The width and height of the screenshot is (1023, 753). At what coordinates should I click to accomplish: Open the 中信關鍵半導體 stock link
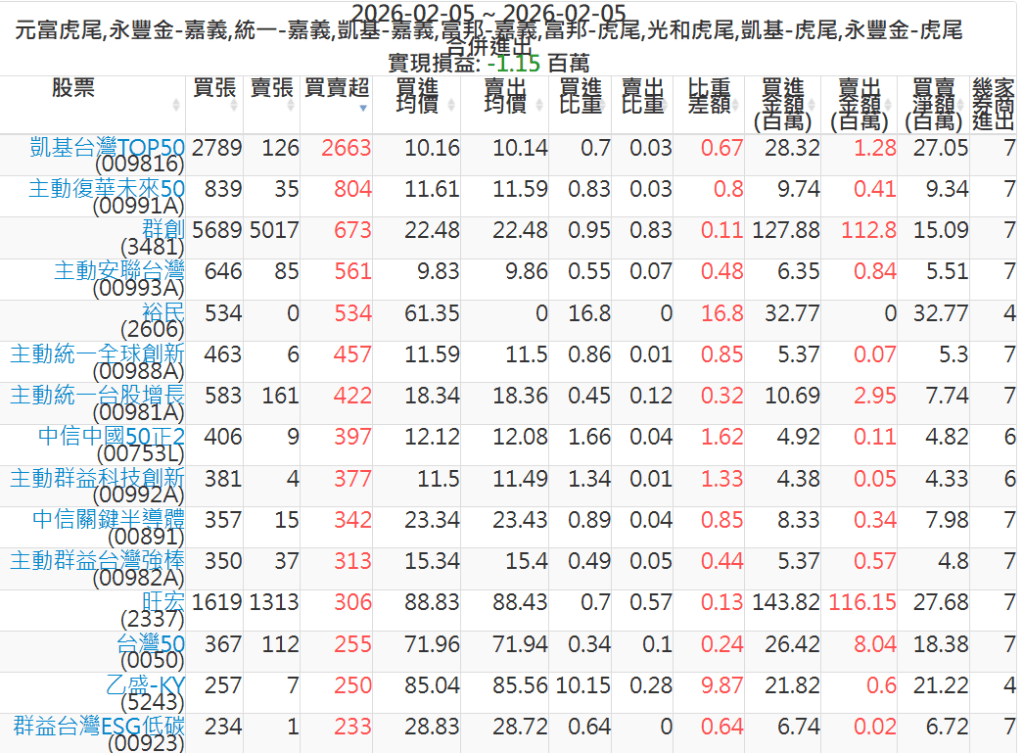coord(109,519)
